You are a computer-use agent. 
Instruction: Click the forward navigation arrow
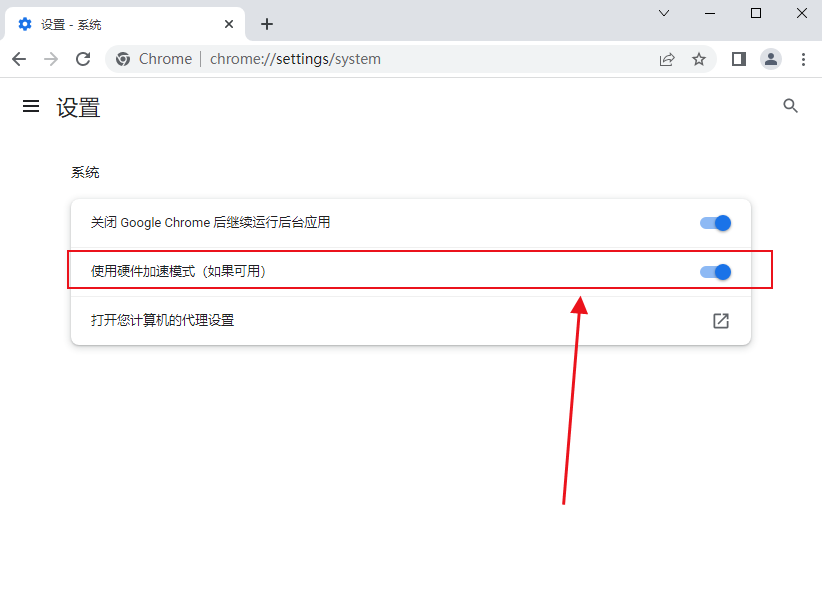pyautogui.click(x=51, y=59)
